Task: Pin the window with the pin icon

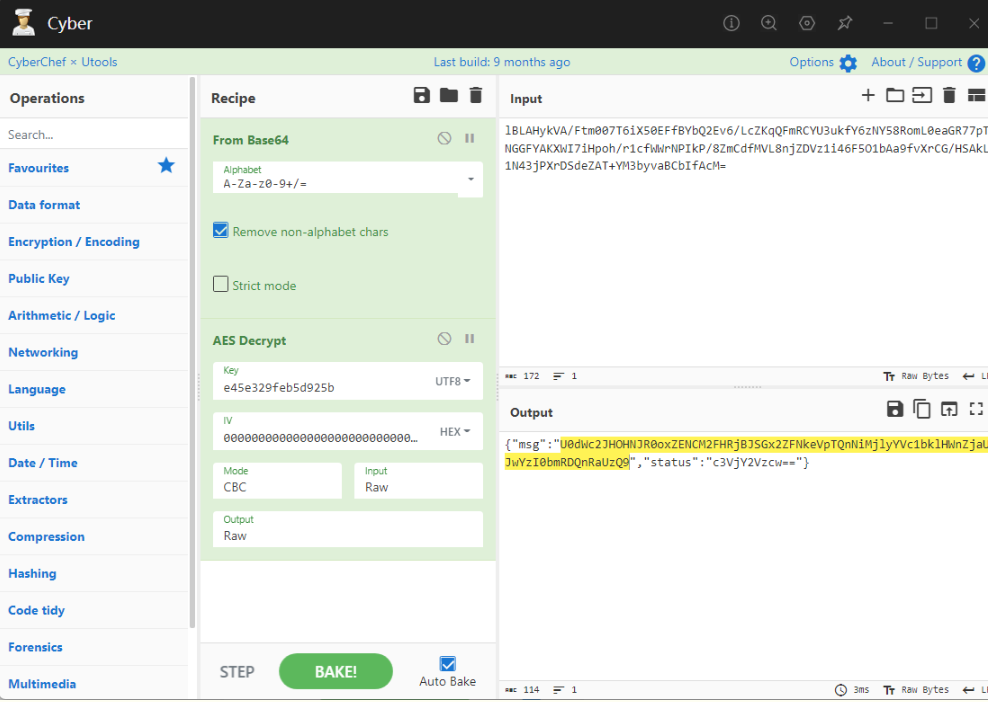Action: pos(844,23)
